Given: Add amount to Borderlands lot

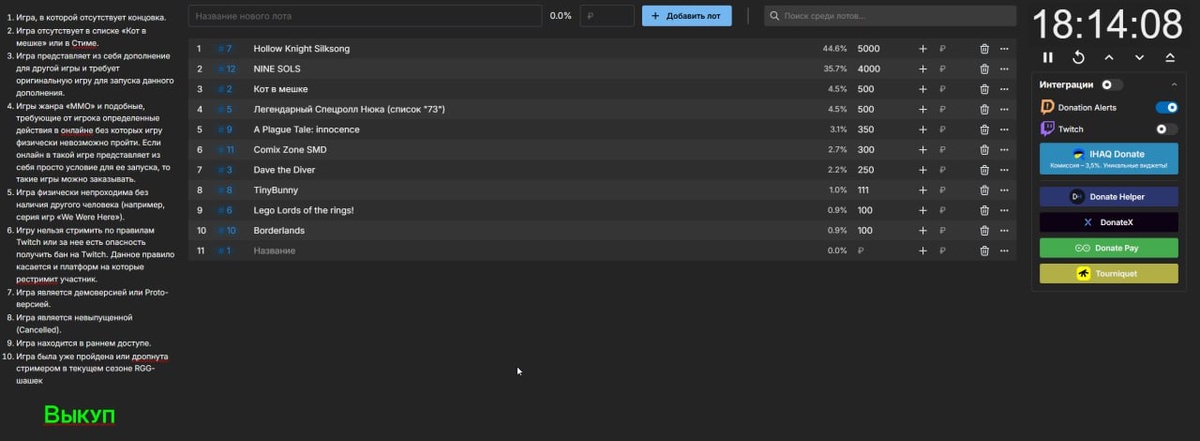Looking at the screenshot, I should [x=923, y=231].
